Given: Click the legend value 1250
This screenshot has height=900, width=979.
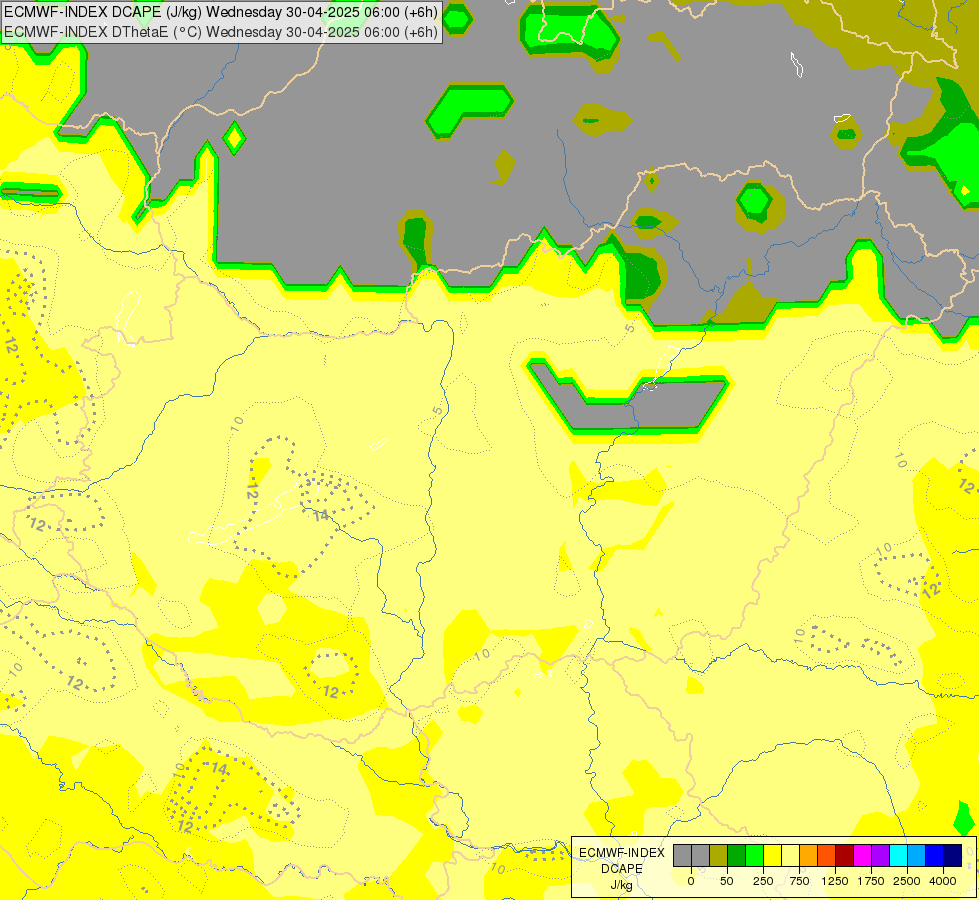Looking at the screenshot, I should (x=835, y=881).
